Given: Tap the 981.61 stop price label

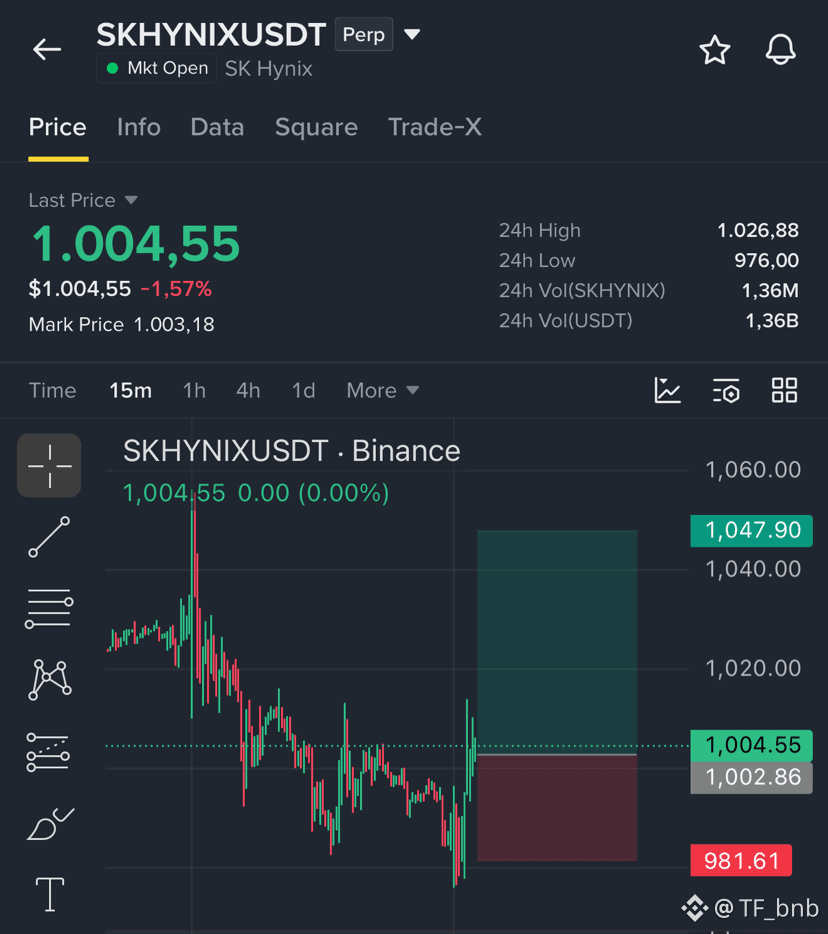Looking at the screenshot, I should coord(741,861).
